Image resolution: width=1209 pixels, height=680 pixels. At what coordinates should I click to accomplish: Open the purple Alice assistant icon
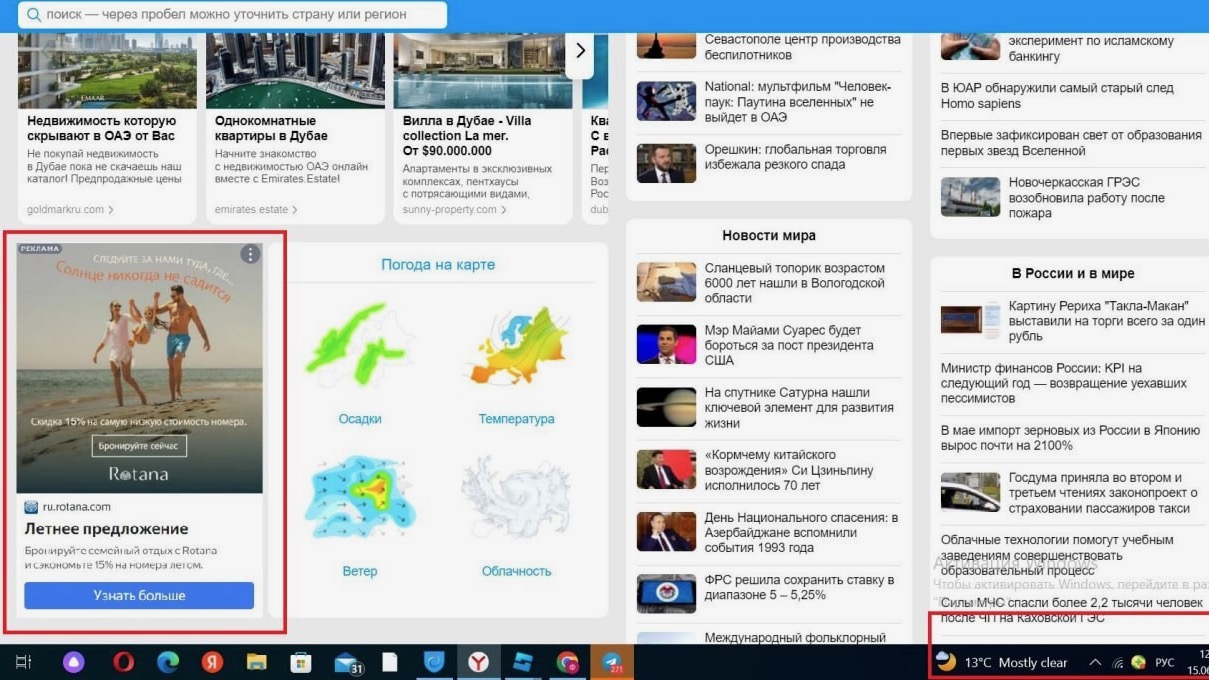coord(74,662)
